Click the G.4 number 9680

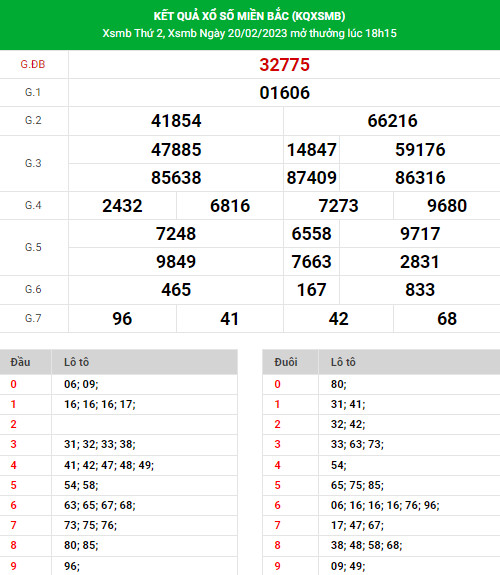click(447, 206)
